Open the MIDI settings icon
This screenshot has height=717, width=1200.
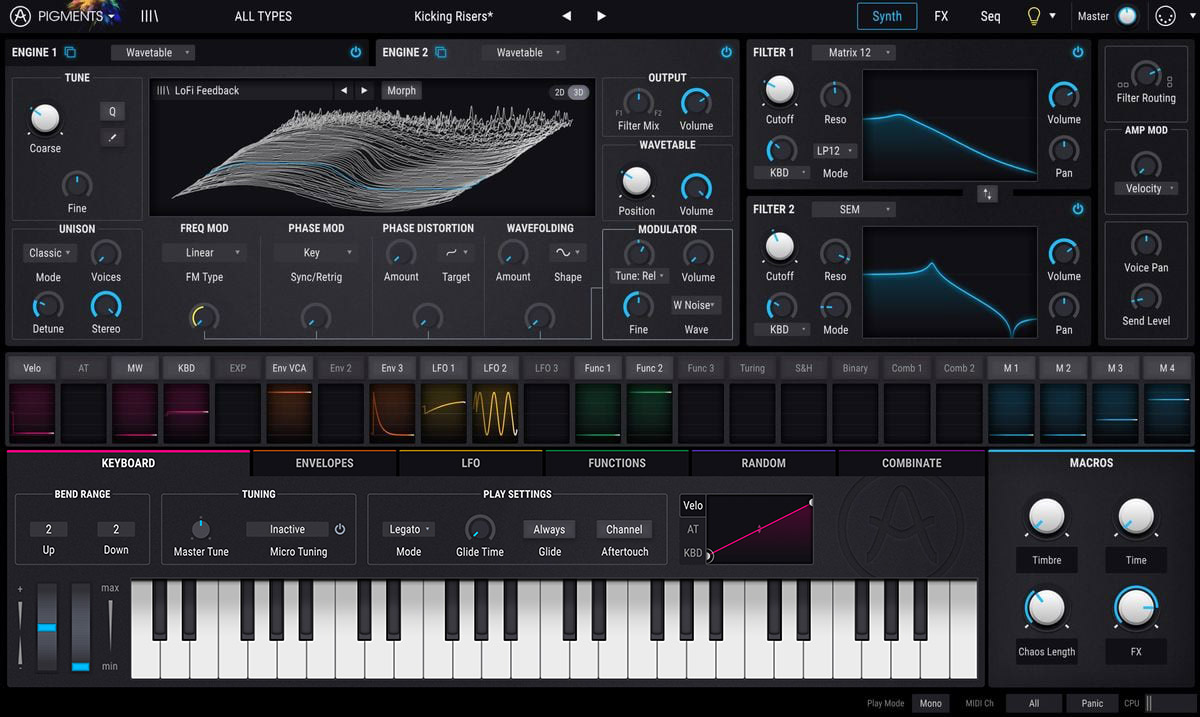click(1164, 16)
